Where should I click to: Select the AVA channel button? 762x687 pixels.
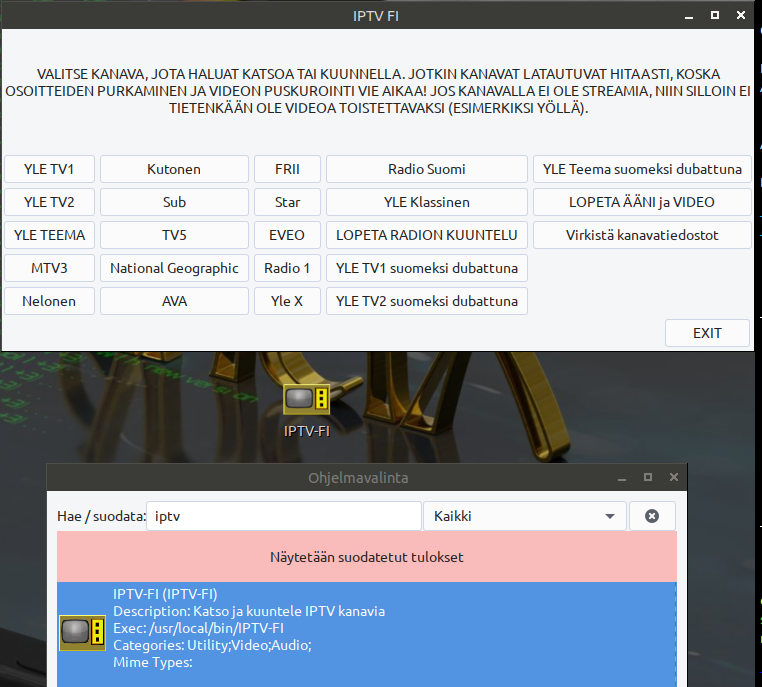174,301
